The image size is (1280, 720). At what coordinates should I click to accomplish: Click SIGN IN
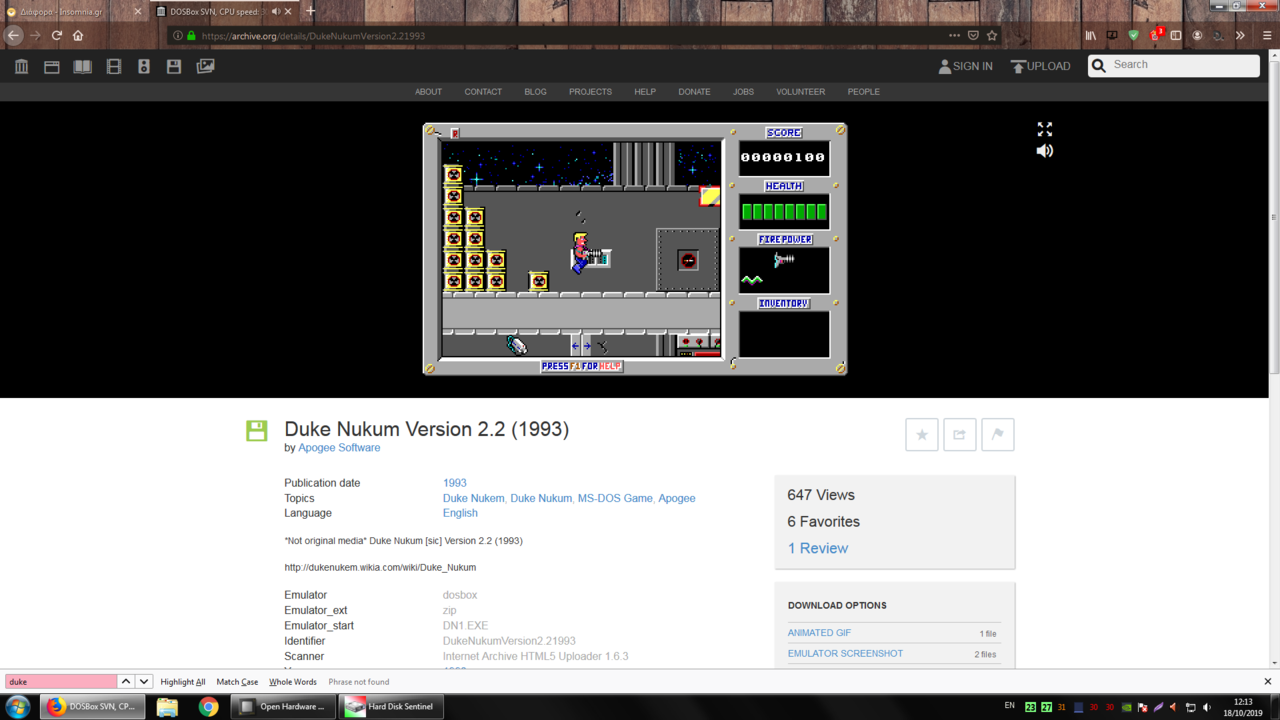point(965,66)
